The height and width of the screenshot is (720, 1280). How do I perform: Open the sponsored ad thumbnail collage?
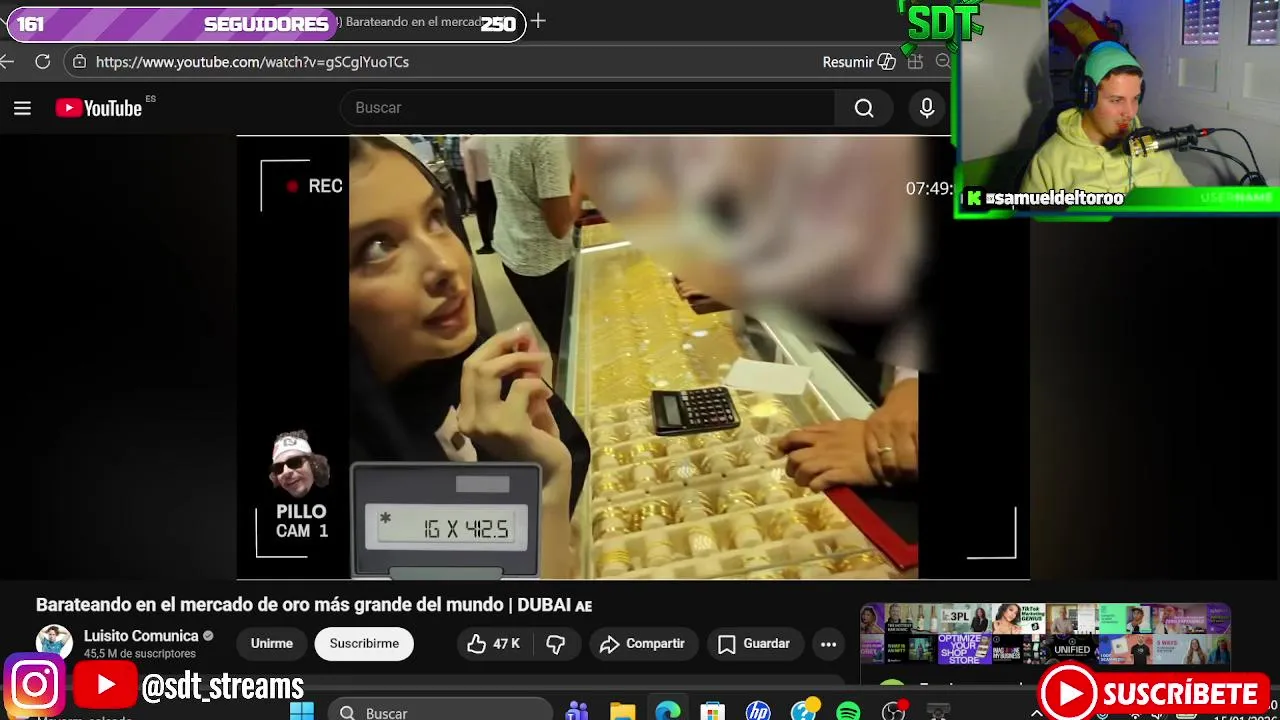click(1045, 635)
